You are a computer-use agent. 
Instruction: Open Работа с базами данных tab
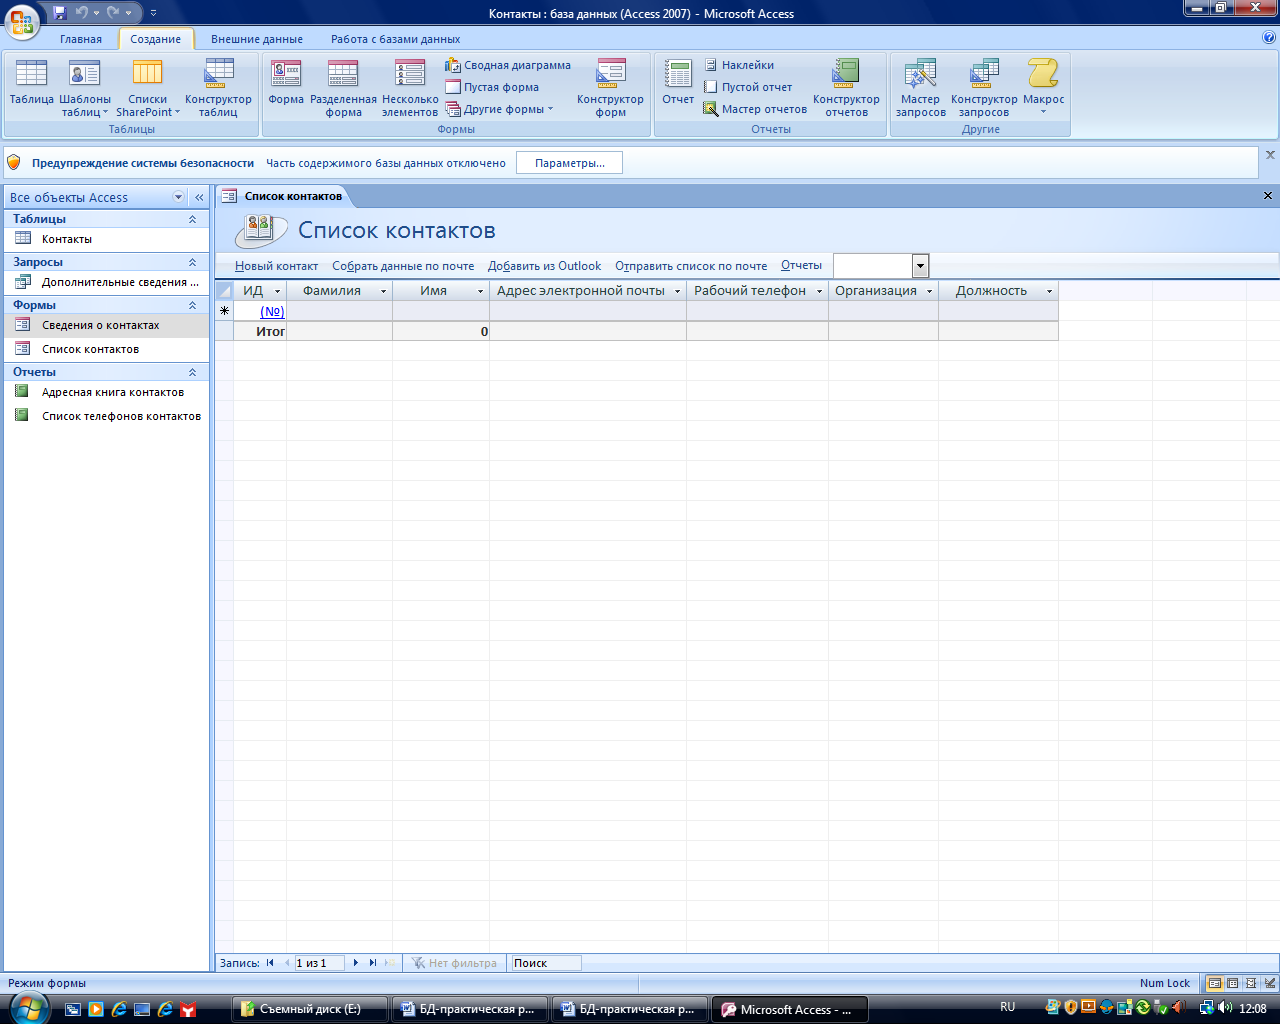click(396, 39)
